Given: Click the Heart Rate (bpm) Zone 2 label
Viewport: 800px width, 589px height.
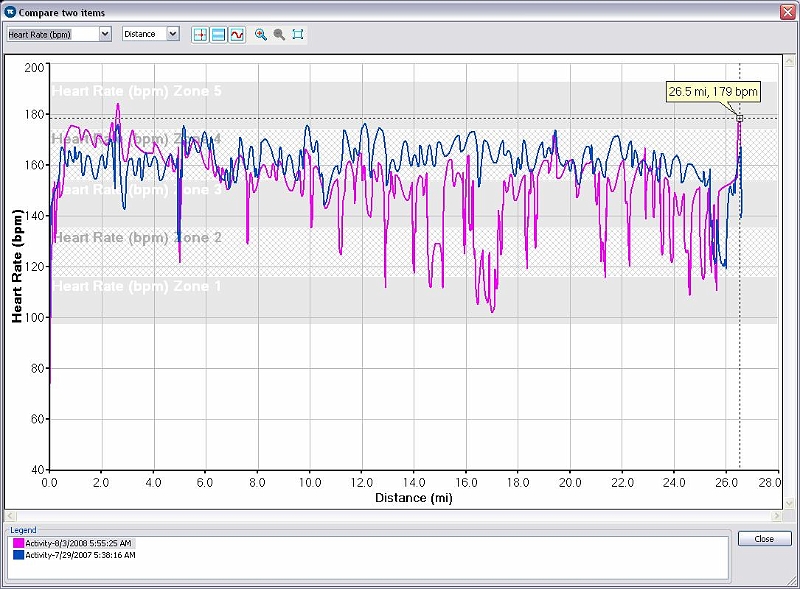Looking at the screenshot, I should 138,238.
